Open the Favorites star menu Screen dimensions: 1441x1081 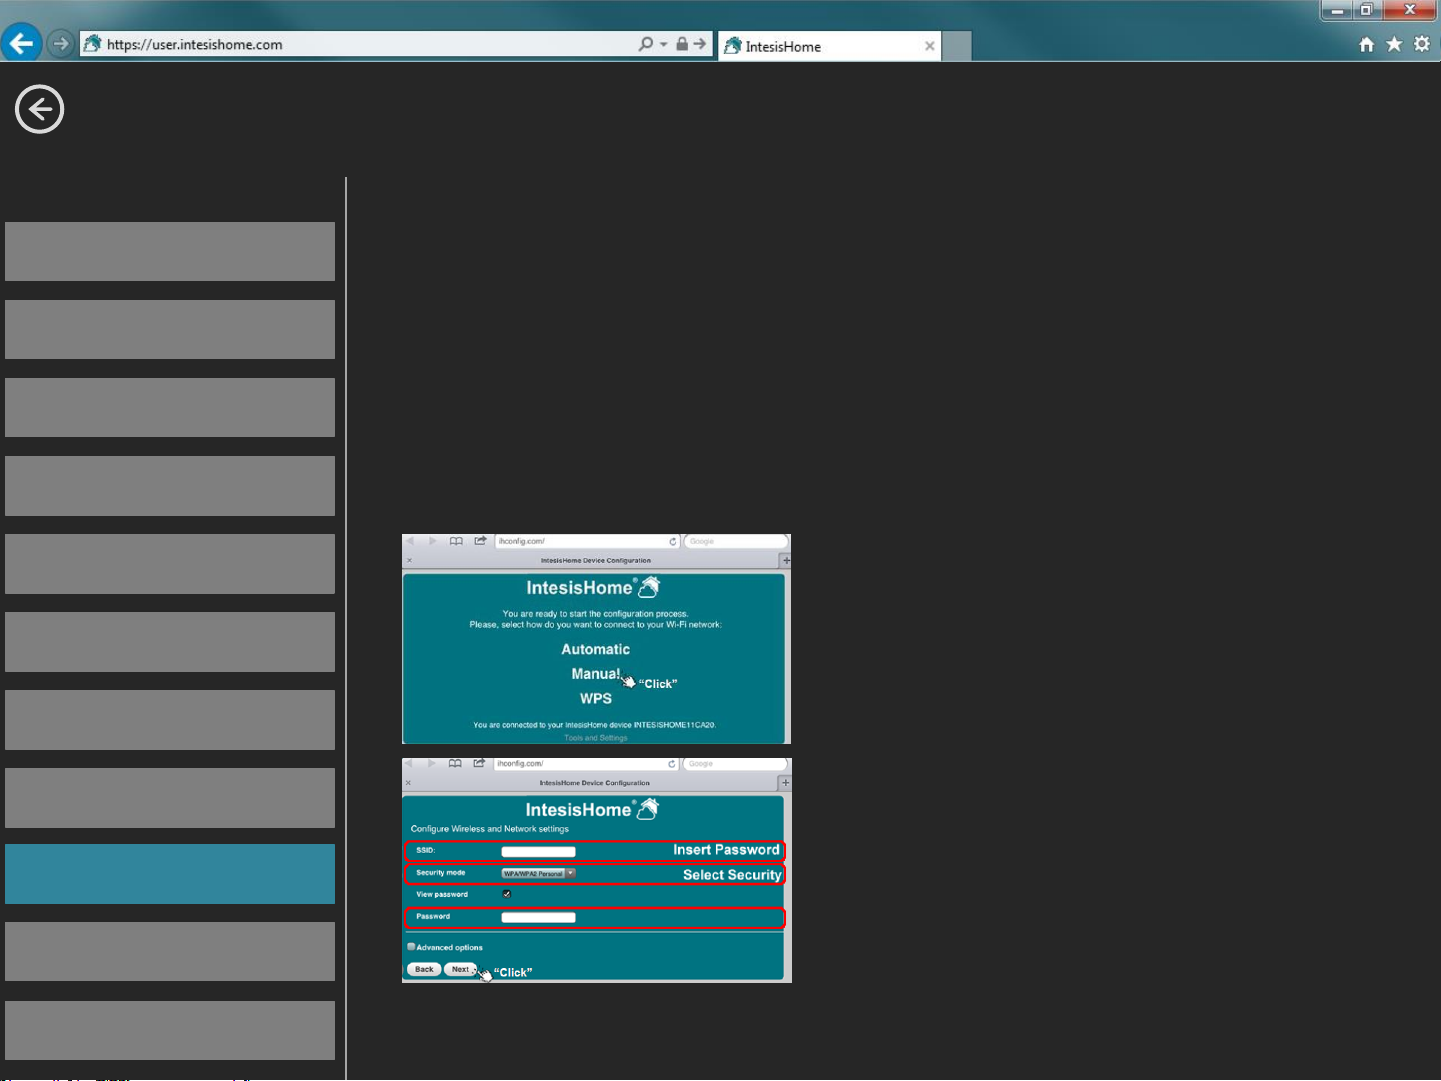(1394, 44)
